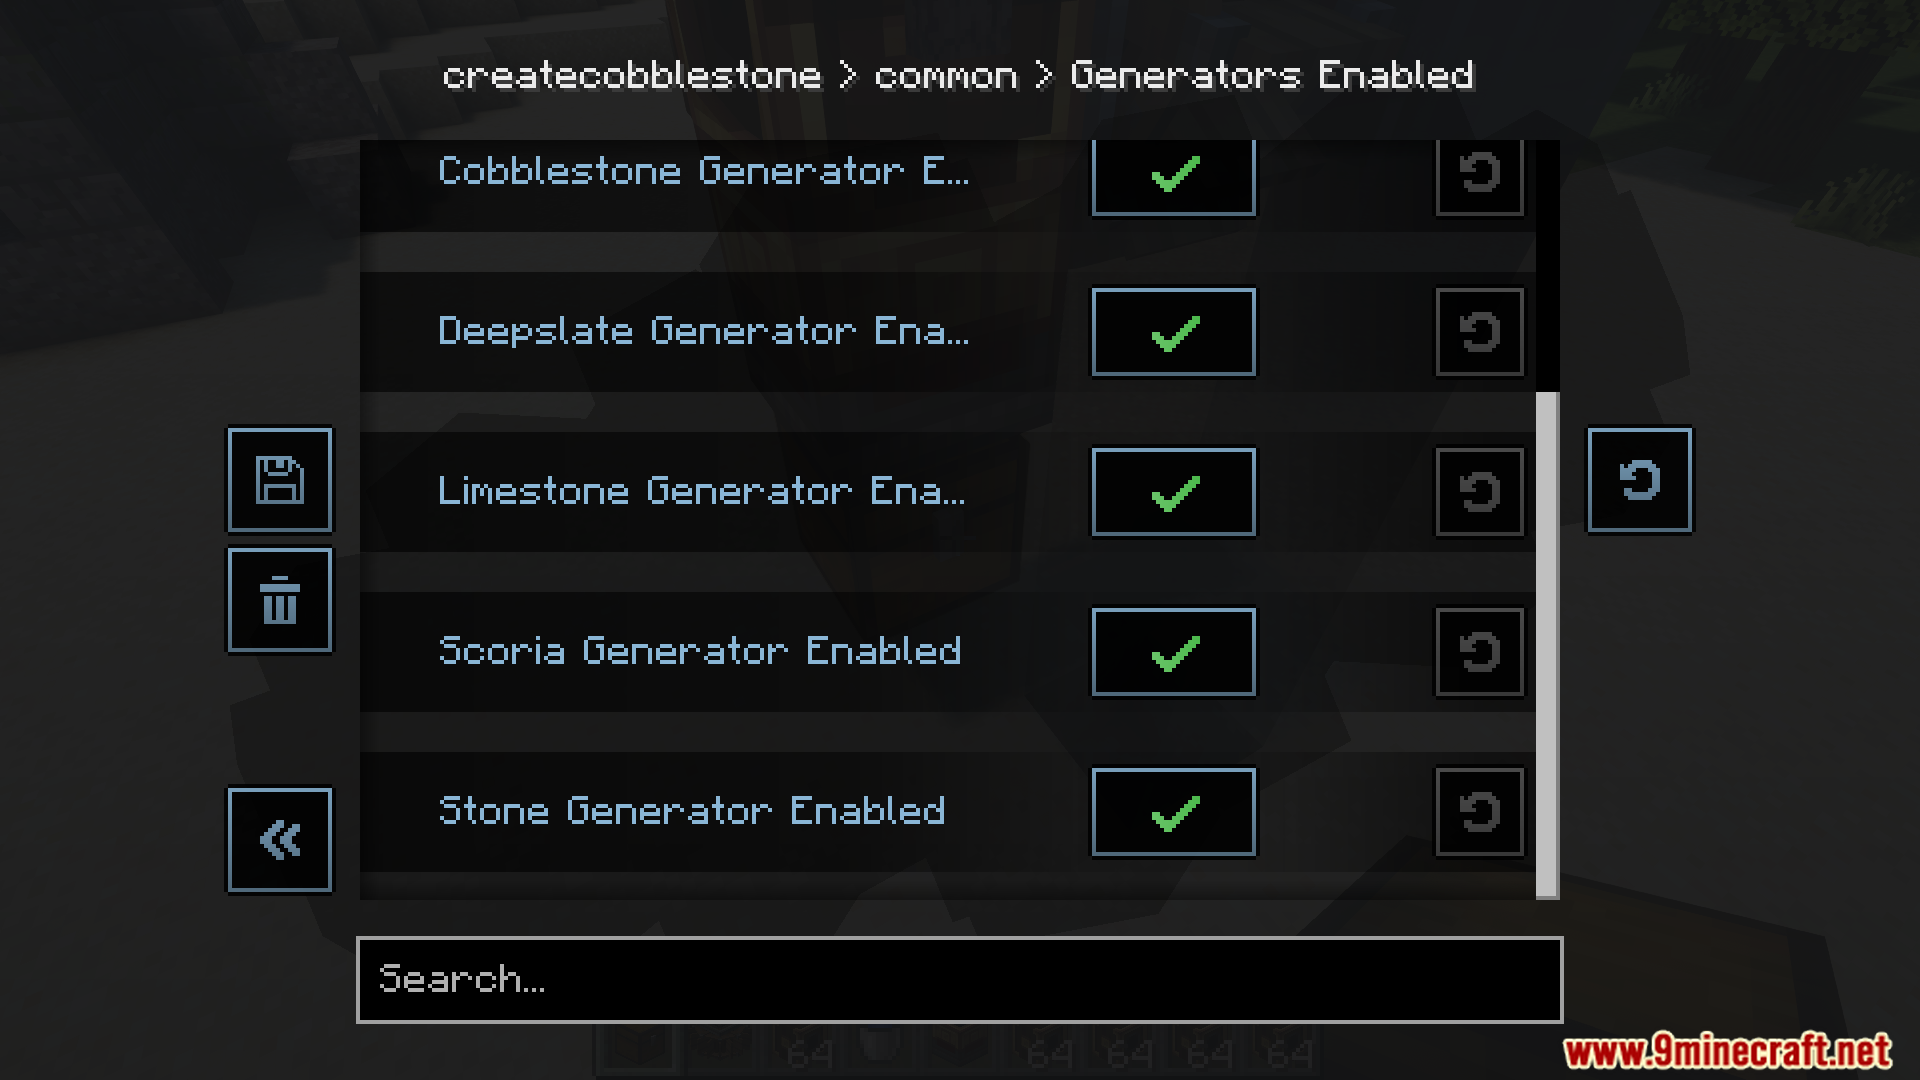Disable the Scoria Generator toggle
Viewport: 1920px width, 1080px height.
(1174, 652)
